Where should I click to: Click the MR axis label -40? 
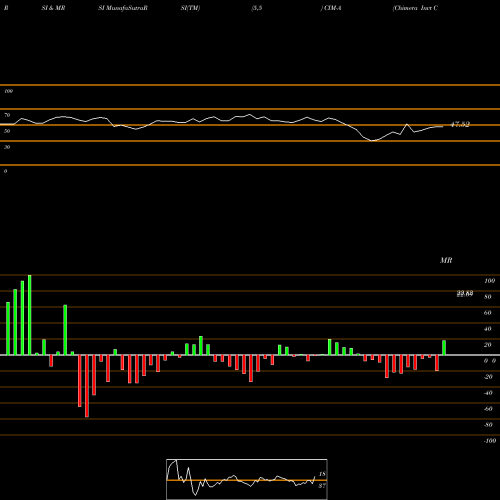pos(488,393)
